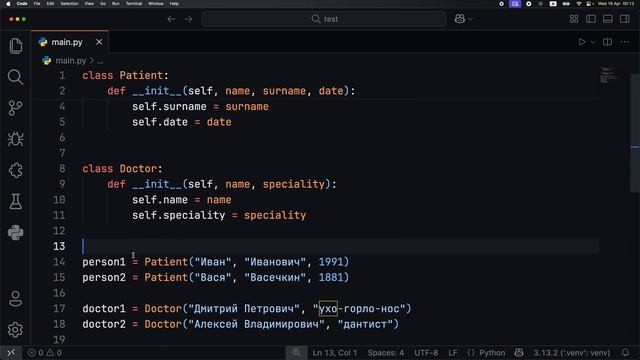Open the Manage gear menu

pyautogui.click(x=16, y=330)
